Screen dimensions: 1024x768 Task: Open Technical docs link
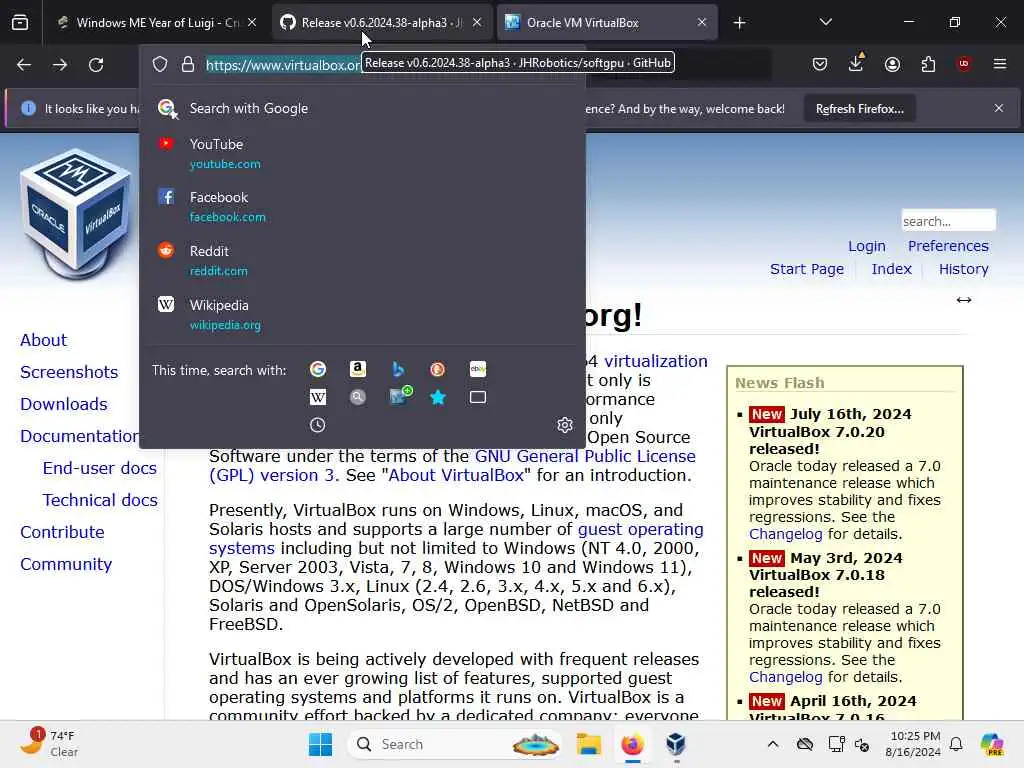tap(100, 500)
